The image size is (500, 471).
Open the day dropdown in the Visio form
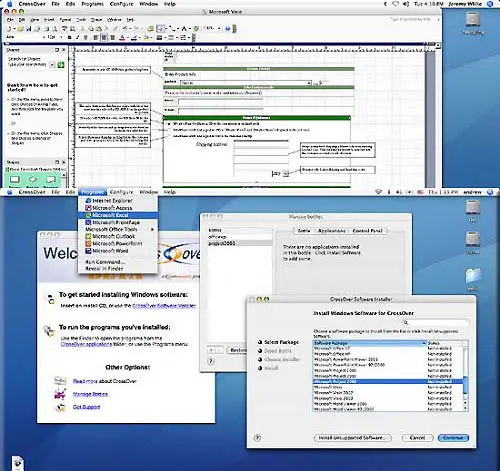pos(286,174)
